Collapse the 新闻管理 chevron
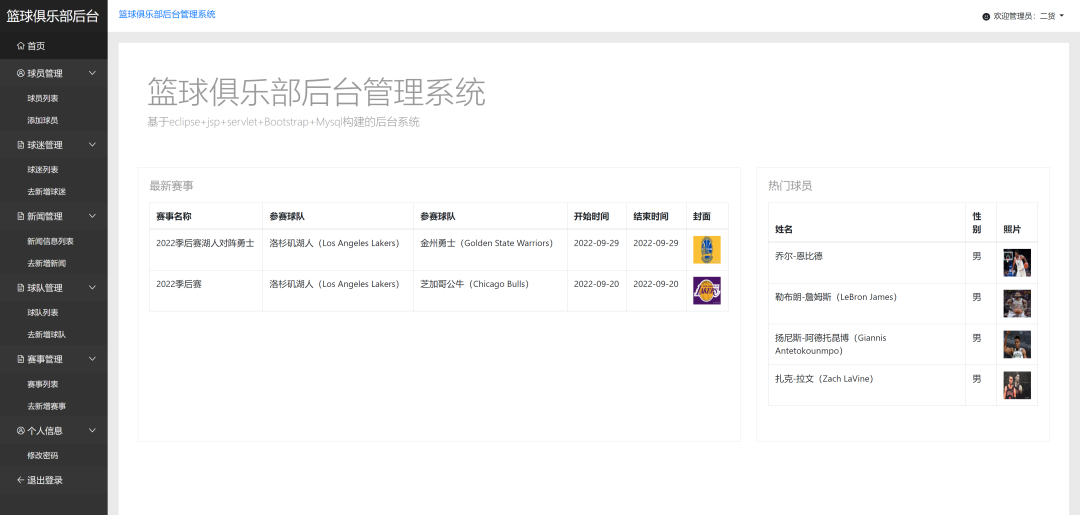This screenshot has width=1080, height=515. (92, 216)
